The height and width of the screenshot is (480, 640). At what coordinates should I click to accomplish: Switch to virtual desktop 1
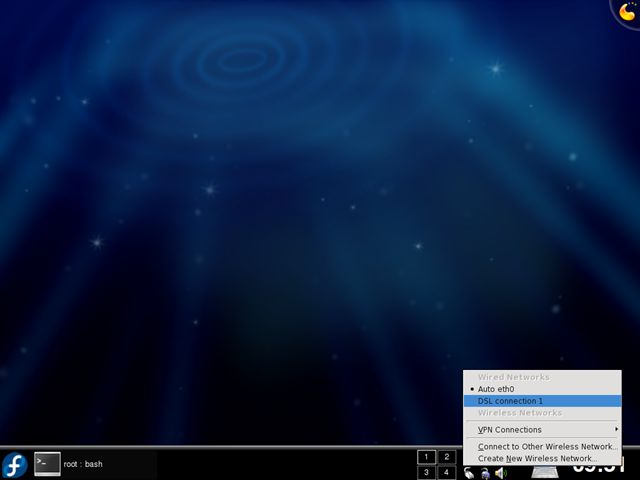tap(426, 457)
